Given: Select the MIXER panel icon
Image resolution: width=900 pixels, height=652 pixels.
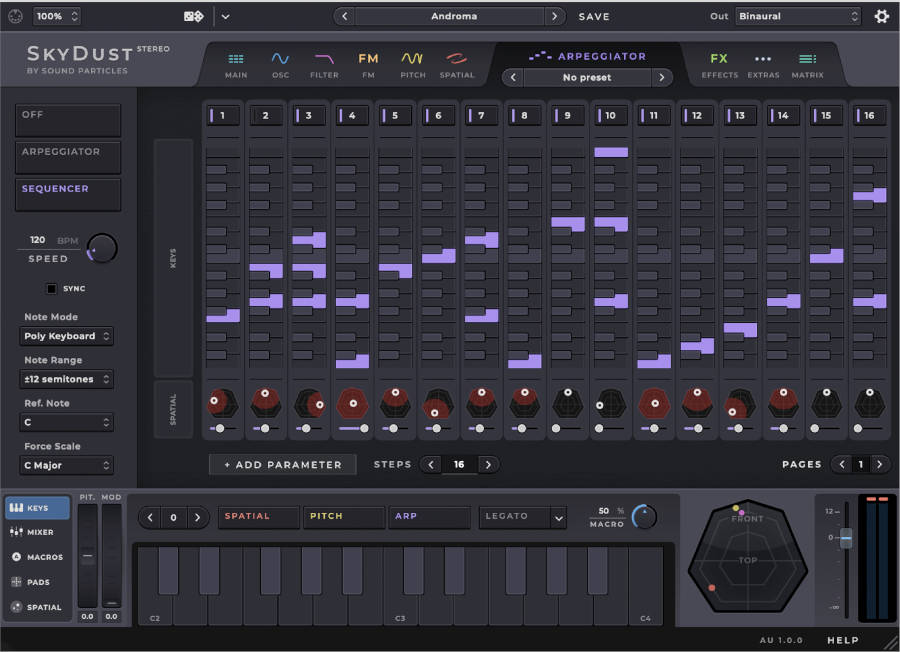Looking at the screenshot, I should pos(38,532).
